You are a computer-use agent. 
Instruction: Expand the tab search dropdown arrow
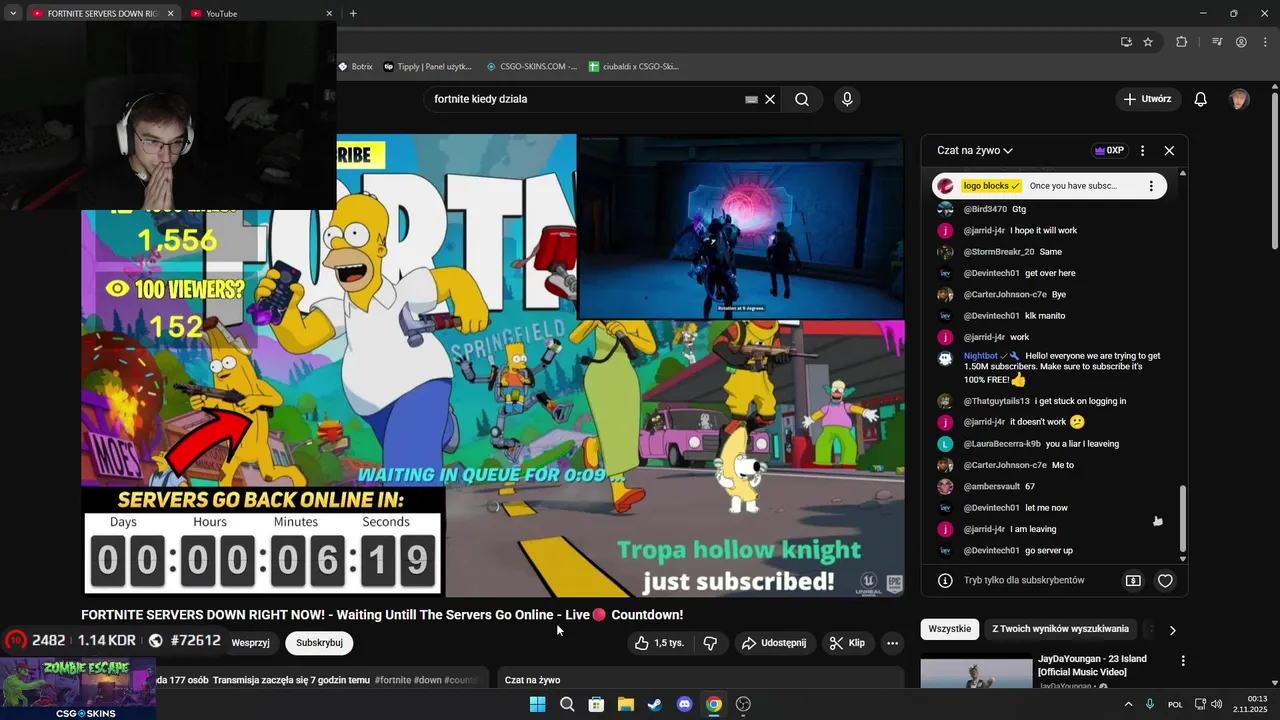click(x=13, y=13)
